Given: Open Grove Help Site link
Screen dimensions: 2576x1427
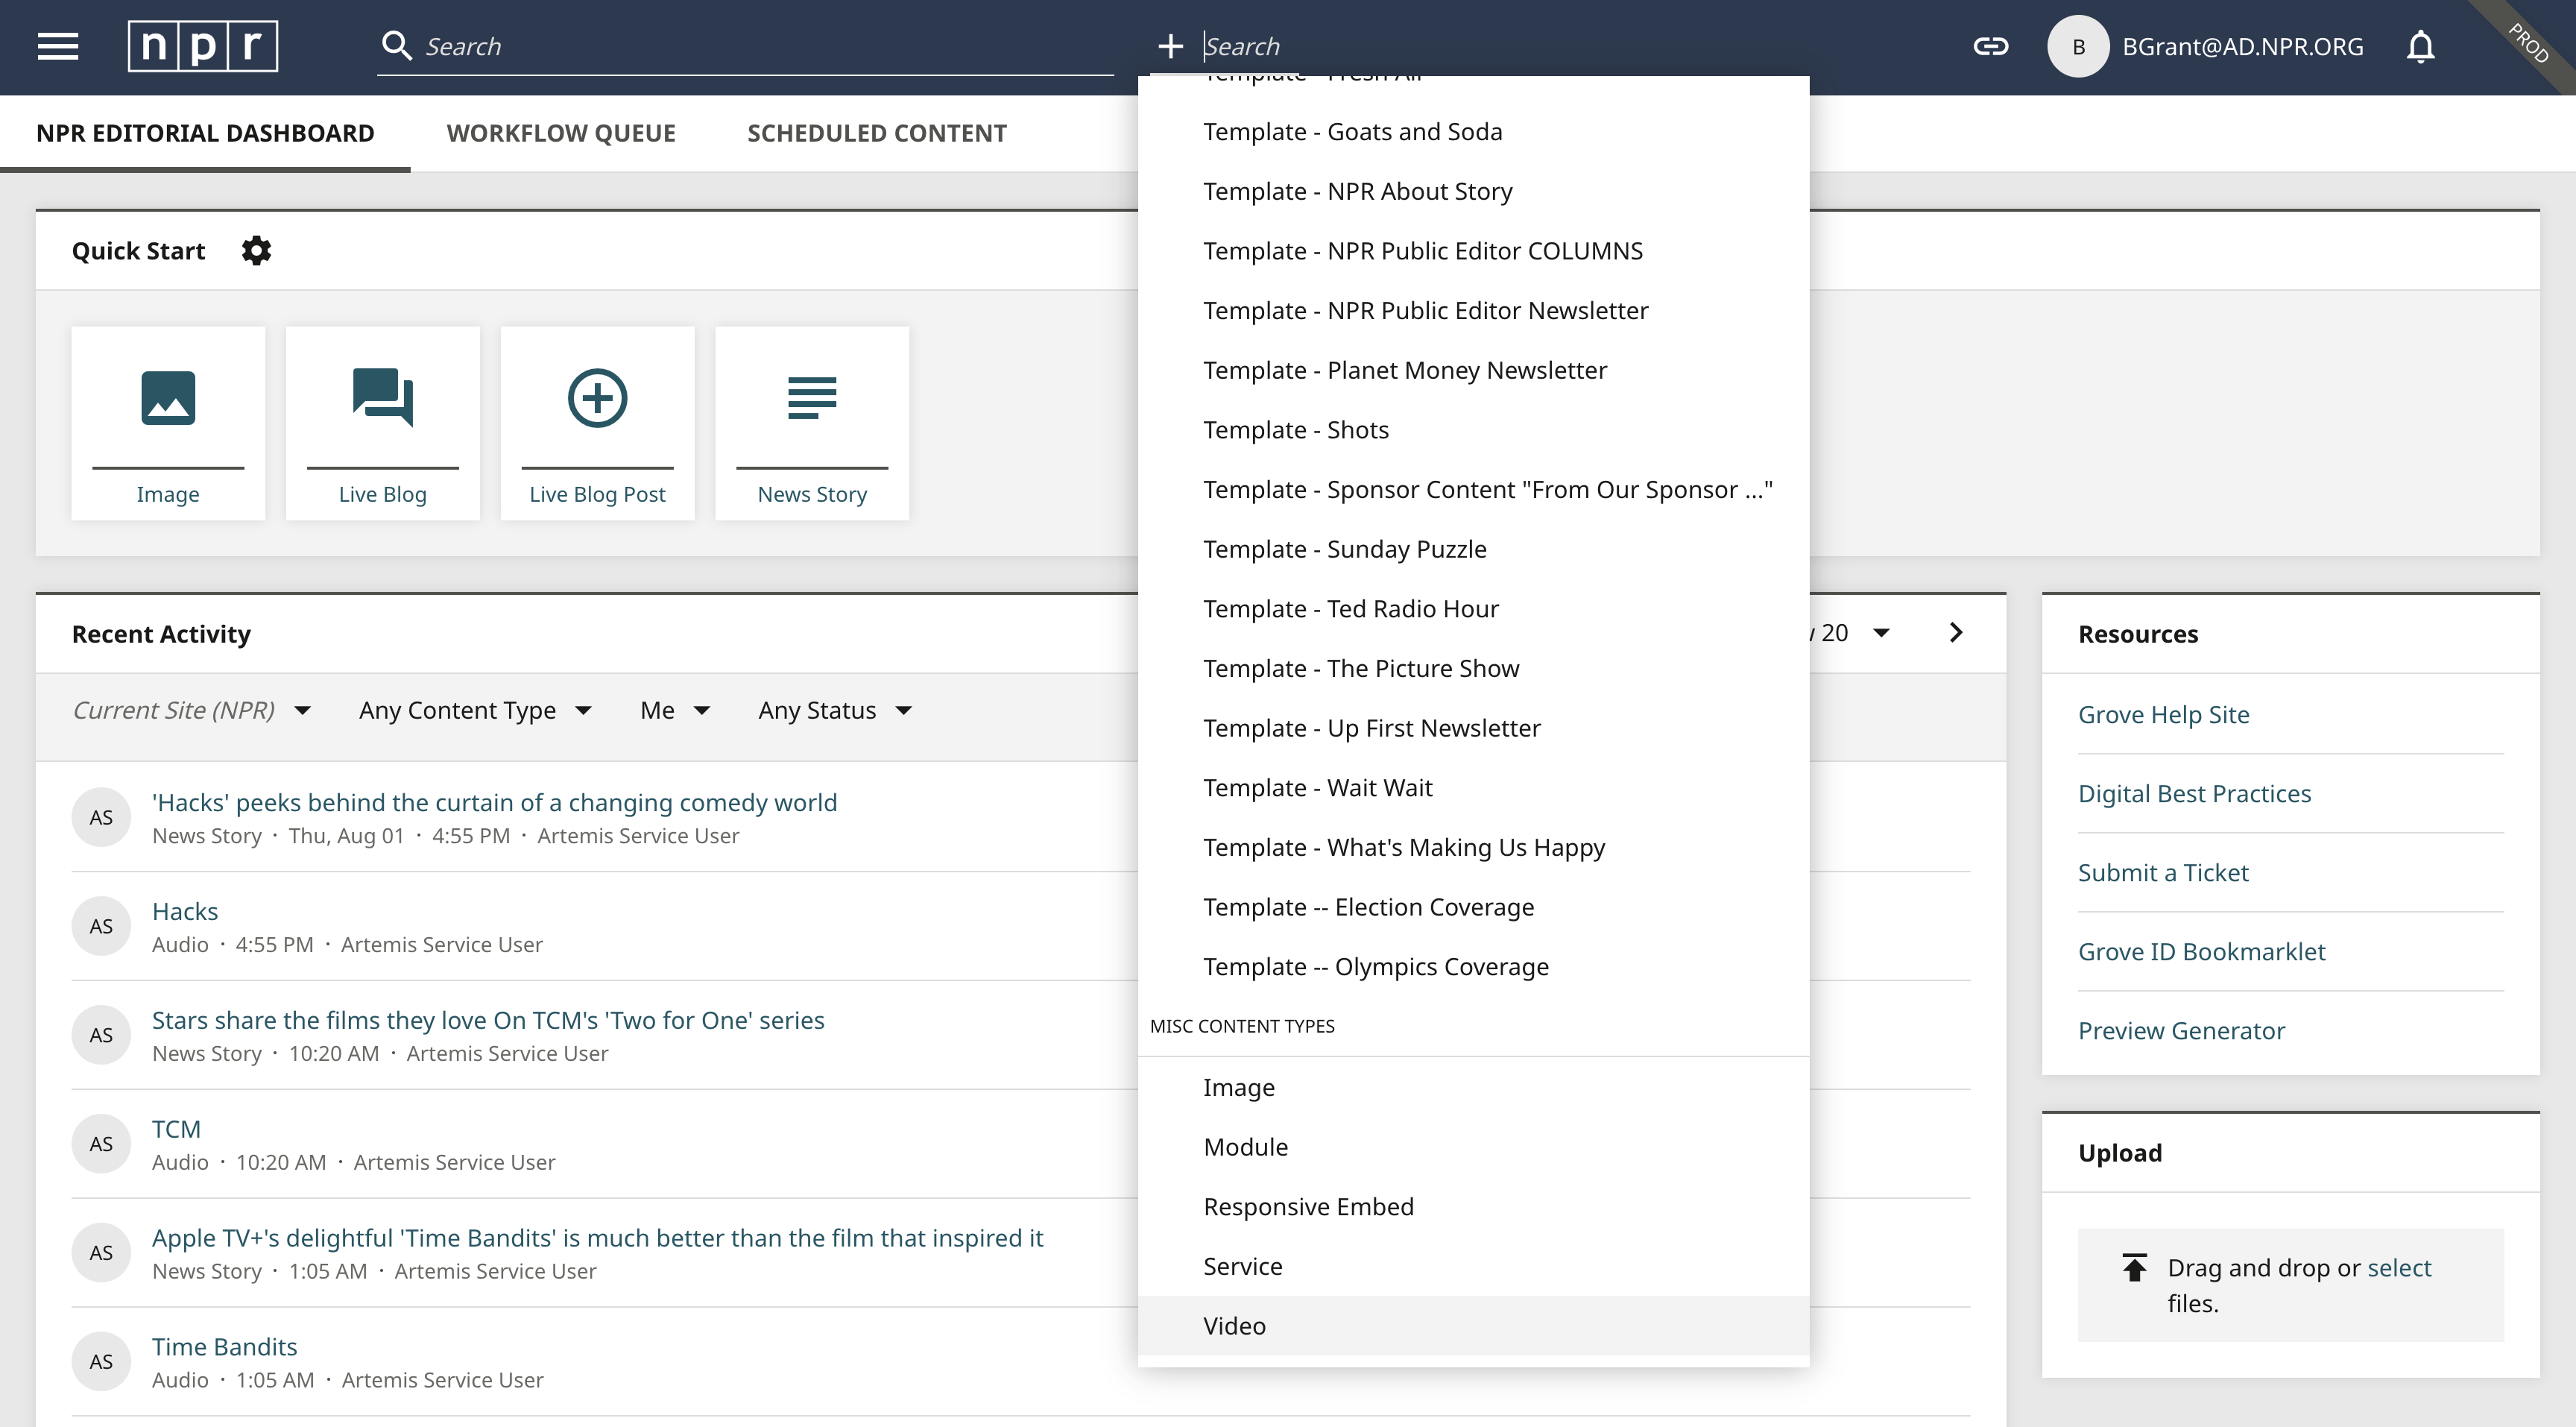Looking at the screenshot, I should (x=2163, y=714).
